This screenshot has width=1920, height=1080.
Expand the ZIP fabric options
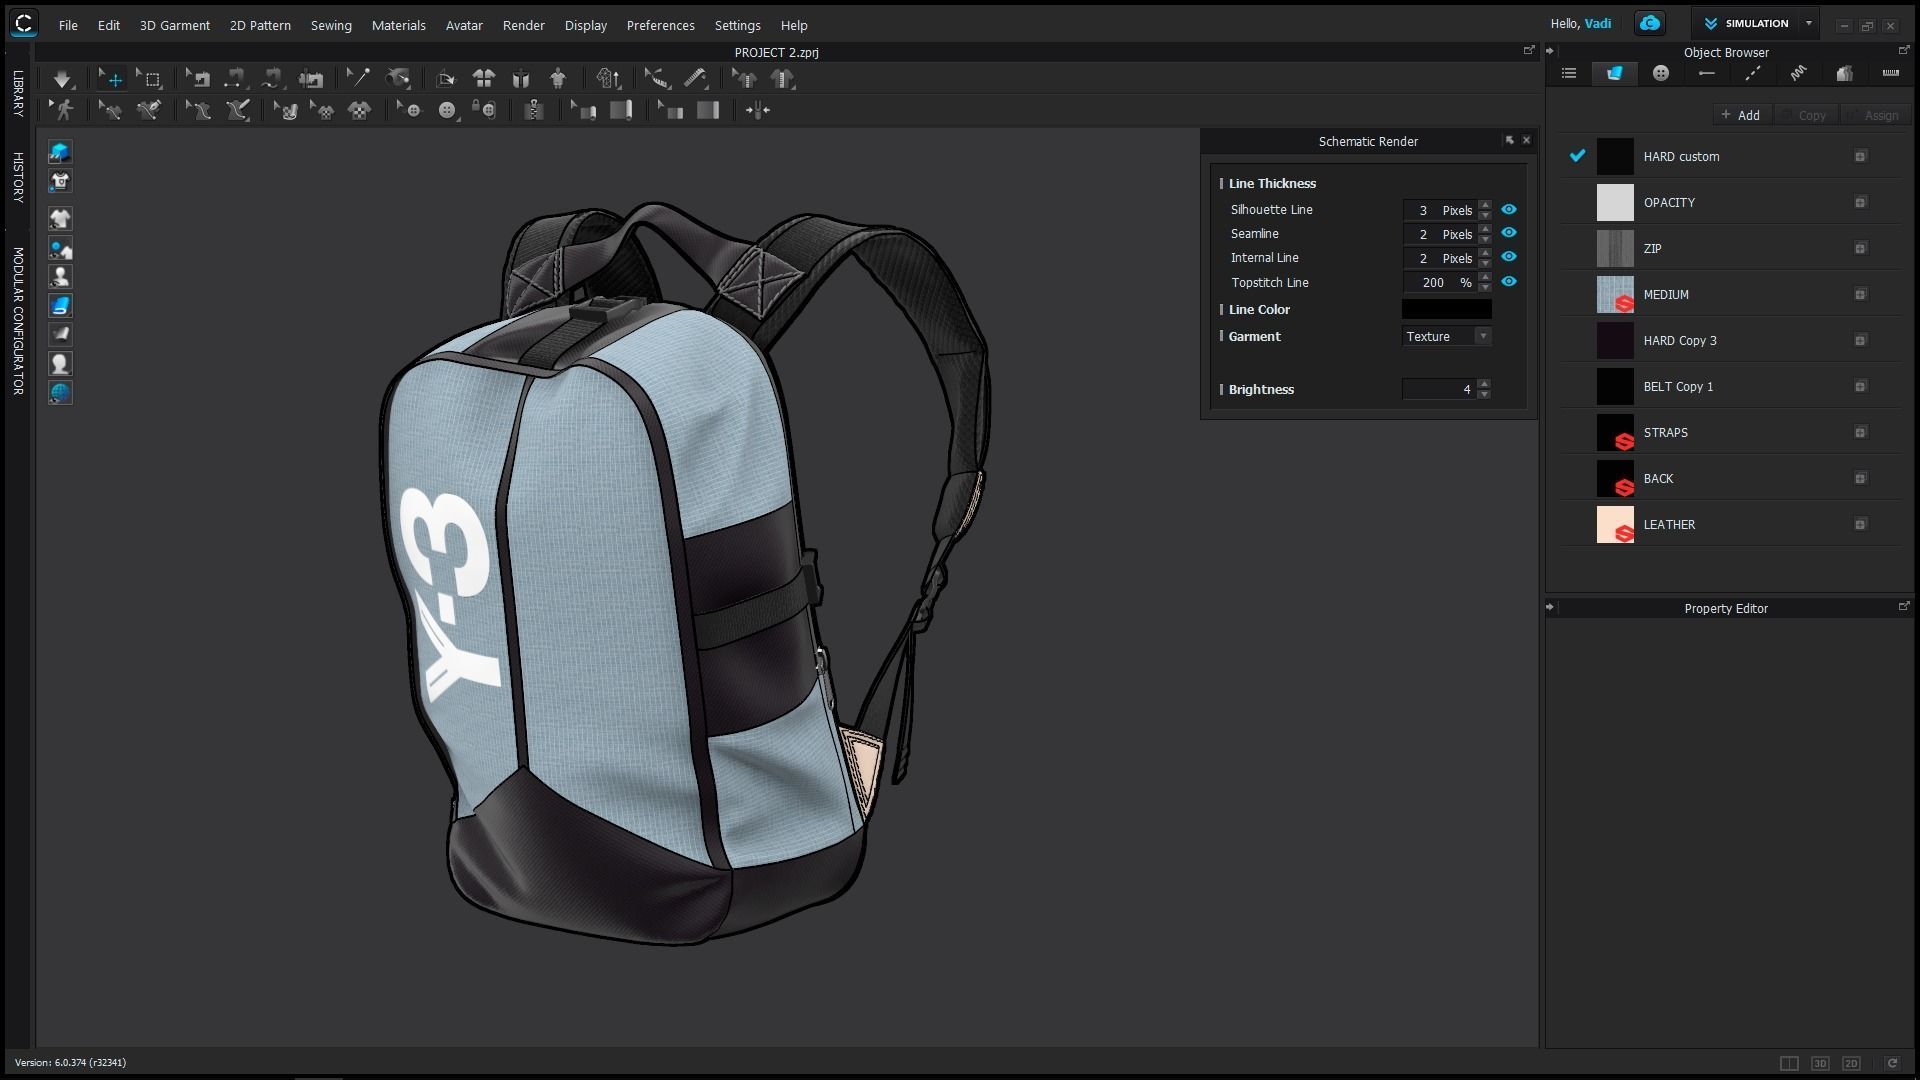coord(1860,249)
